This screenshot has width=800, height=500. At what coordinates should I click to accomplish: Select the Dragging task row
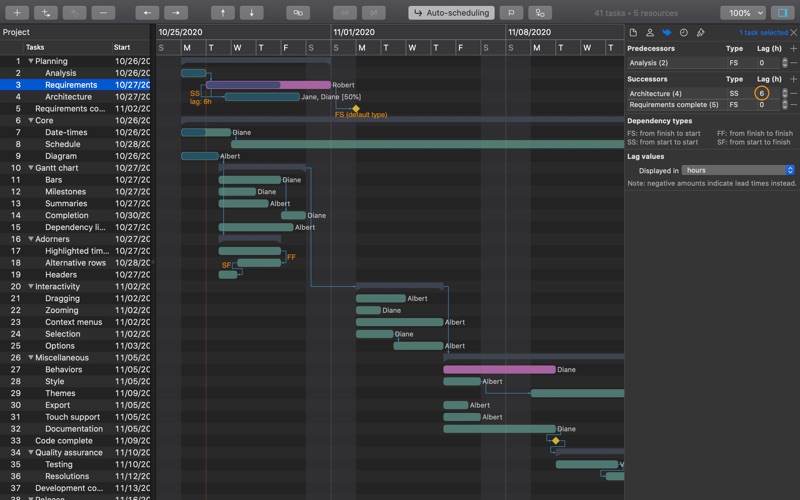75,298
